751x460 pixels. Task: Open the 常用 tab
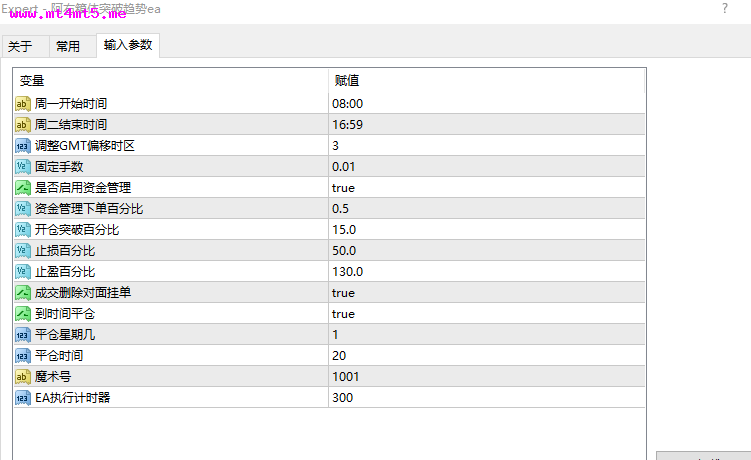pos(68,46)
